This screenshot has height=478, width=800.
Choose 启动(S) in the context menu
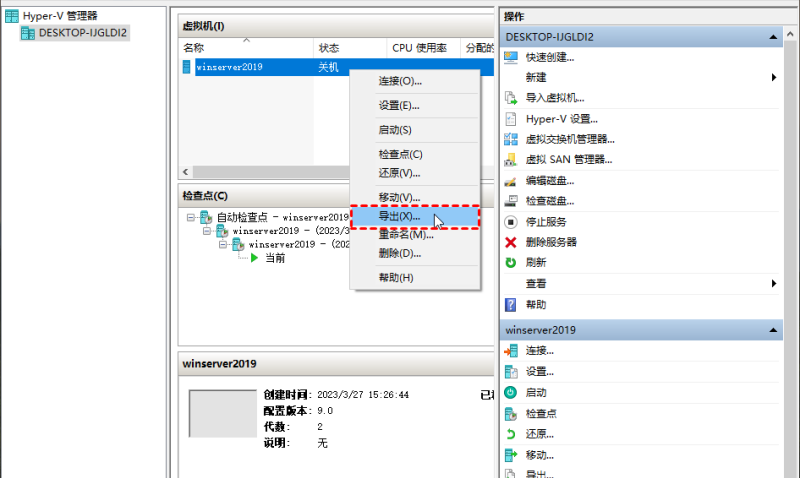(x=415, y=130)
